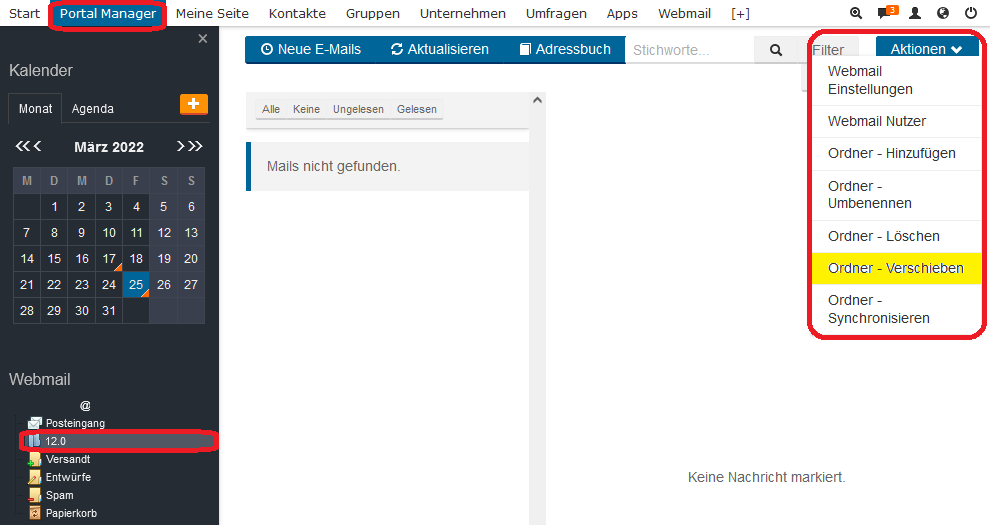Choose Ordner - Hinzufügen
This screenshot has width=990, height=525.
(896, 153)
